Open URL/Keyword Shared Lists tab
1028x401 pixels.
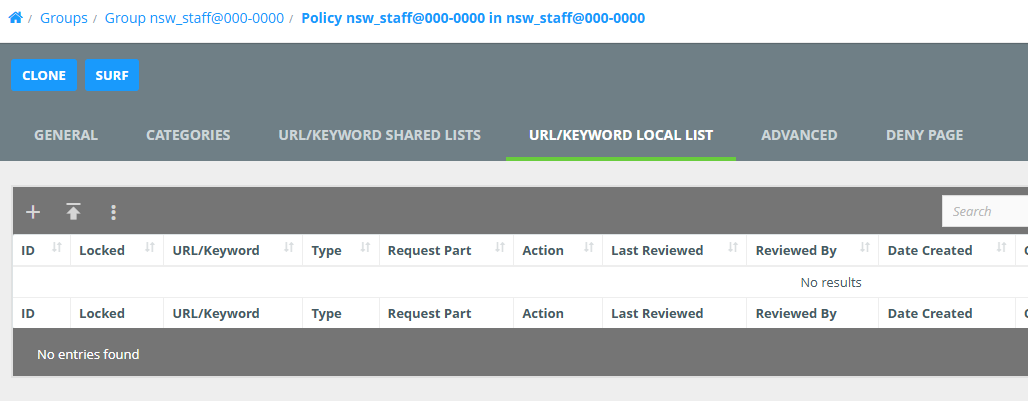[379, 135]
